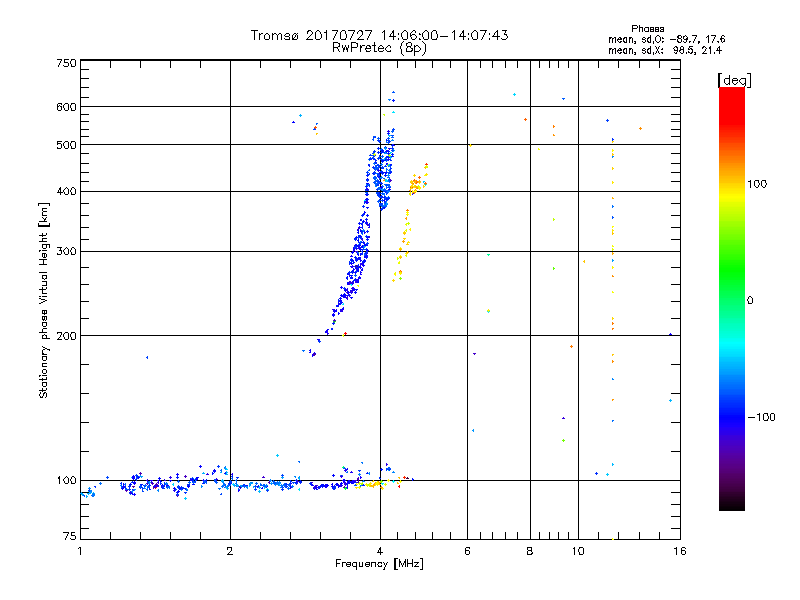800x600 pixels.
Task: Click the y-axis tick value "75"
Action: 70,536
